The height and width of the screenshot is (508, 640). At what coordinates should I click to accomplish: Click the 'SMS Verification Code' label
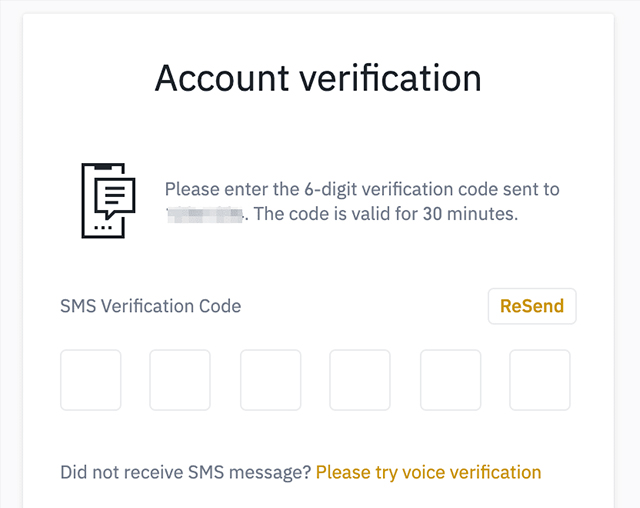click(x=151, y=306)
